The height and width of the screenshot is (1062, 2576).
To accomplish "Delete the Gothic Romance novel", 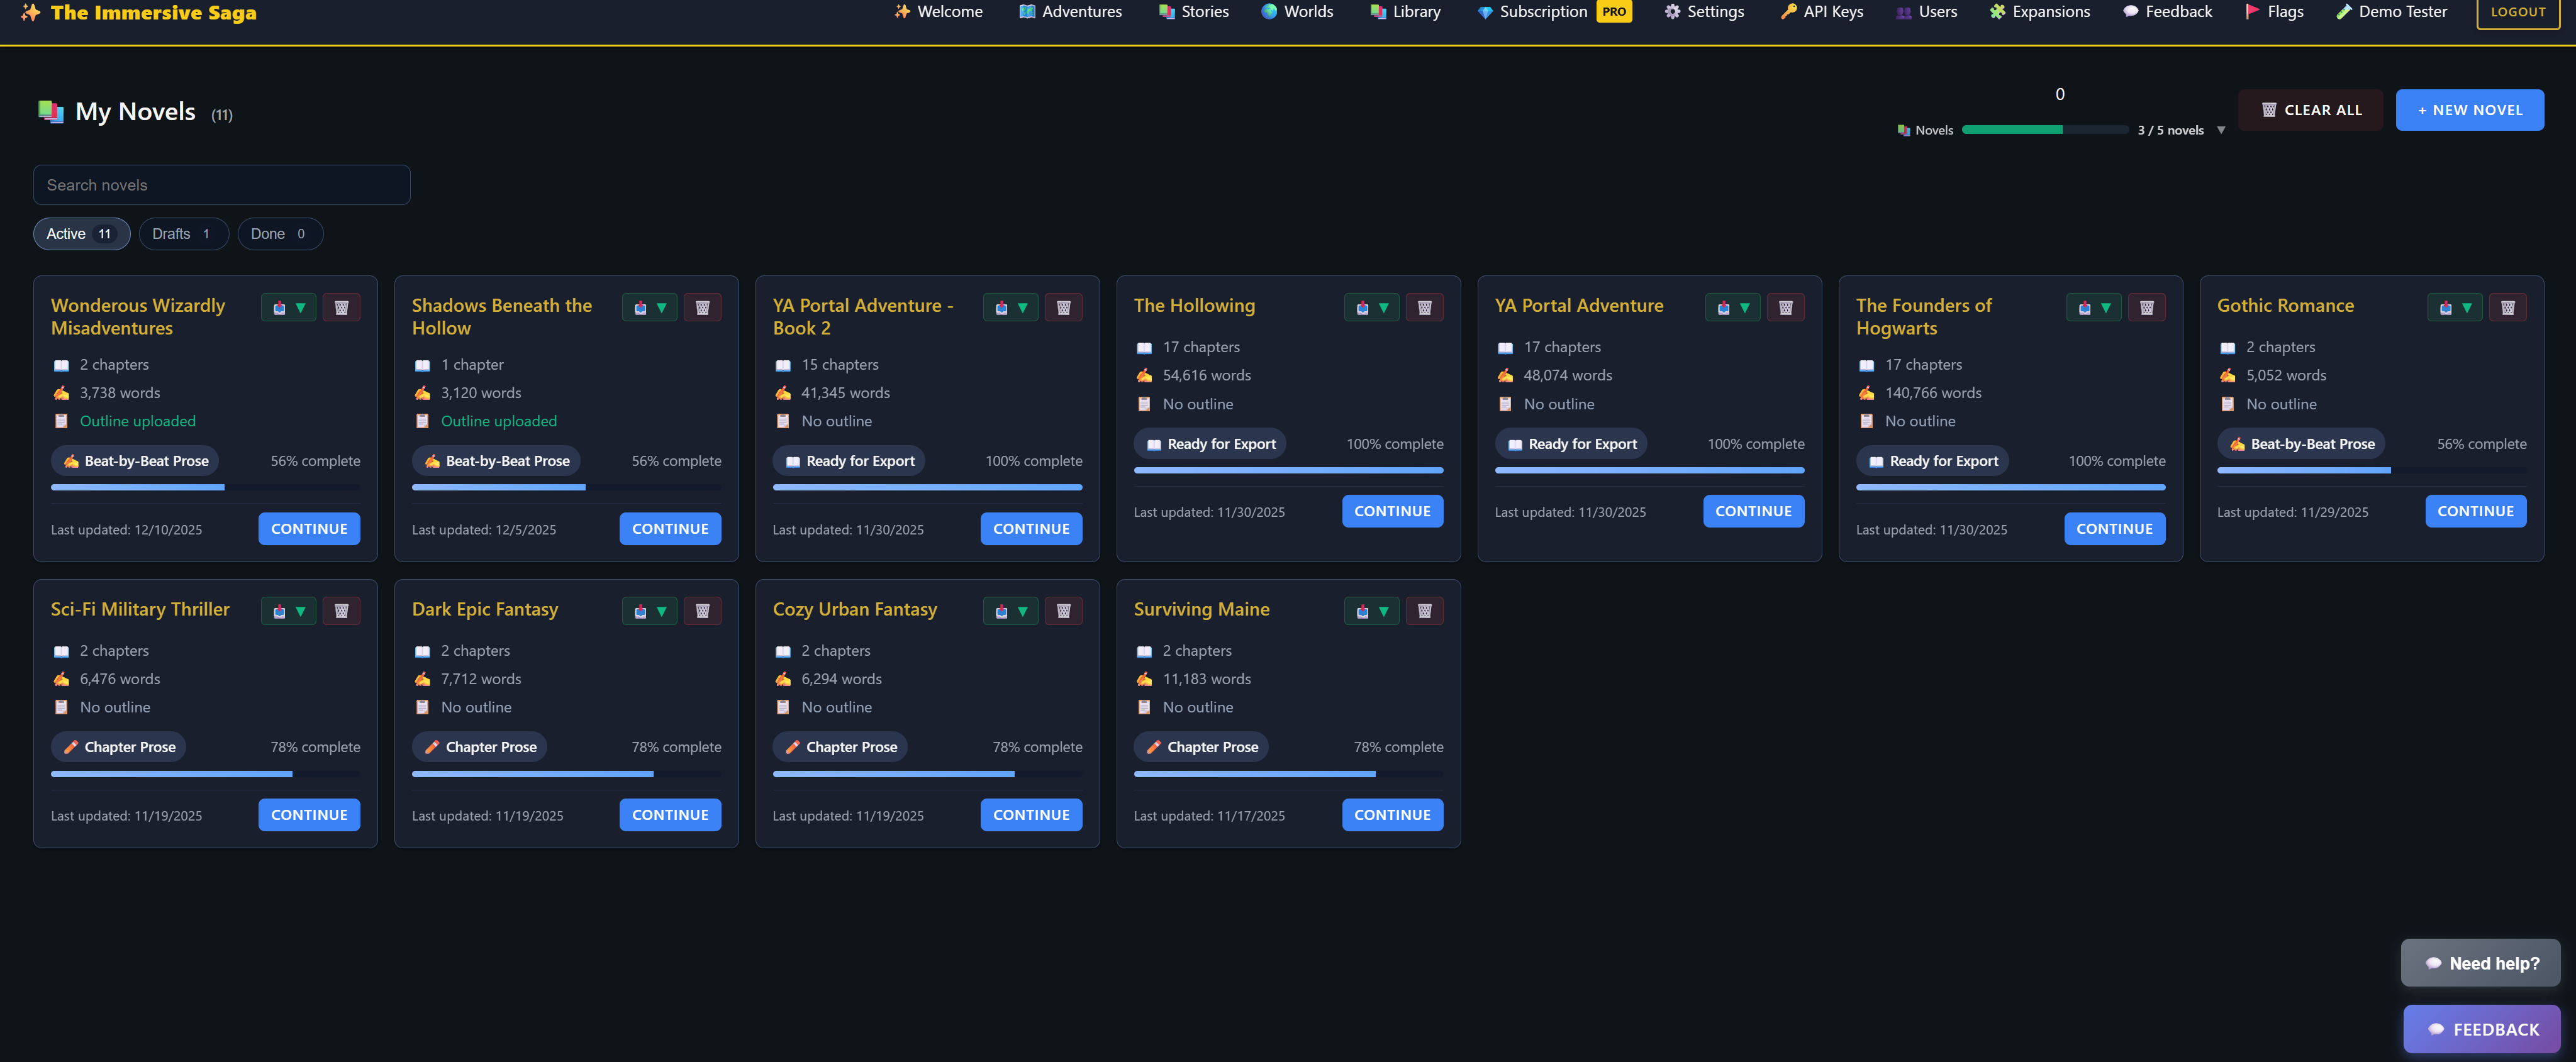I will [x=2507, y=308].
